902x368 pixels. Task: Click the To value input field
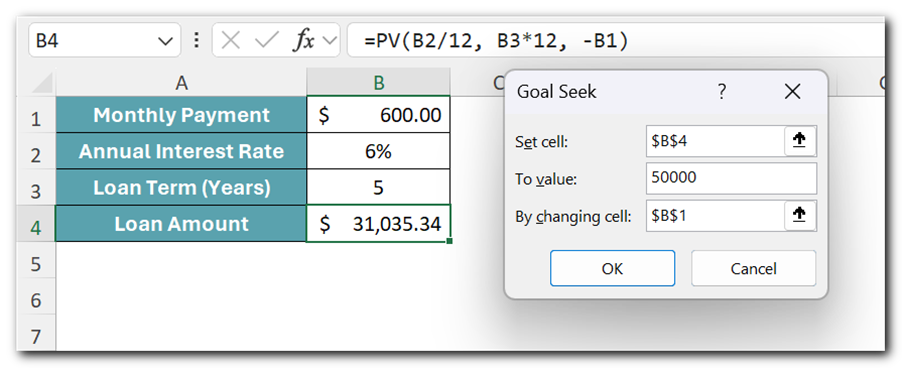731,178
